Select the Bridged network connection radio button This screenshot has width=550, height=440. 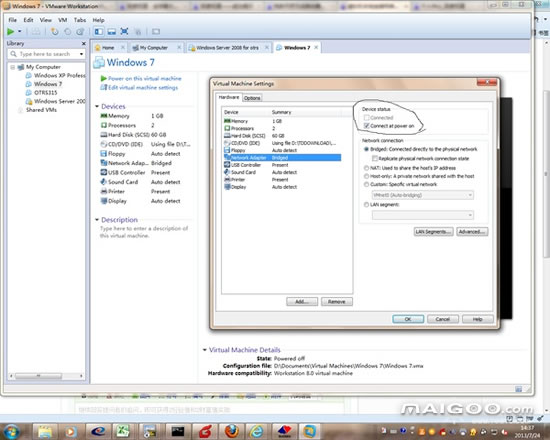pyautogui.click(x=366, y=149)
